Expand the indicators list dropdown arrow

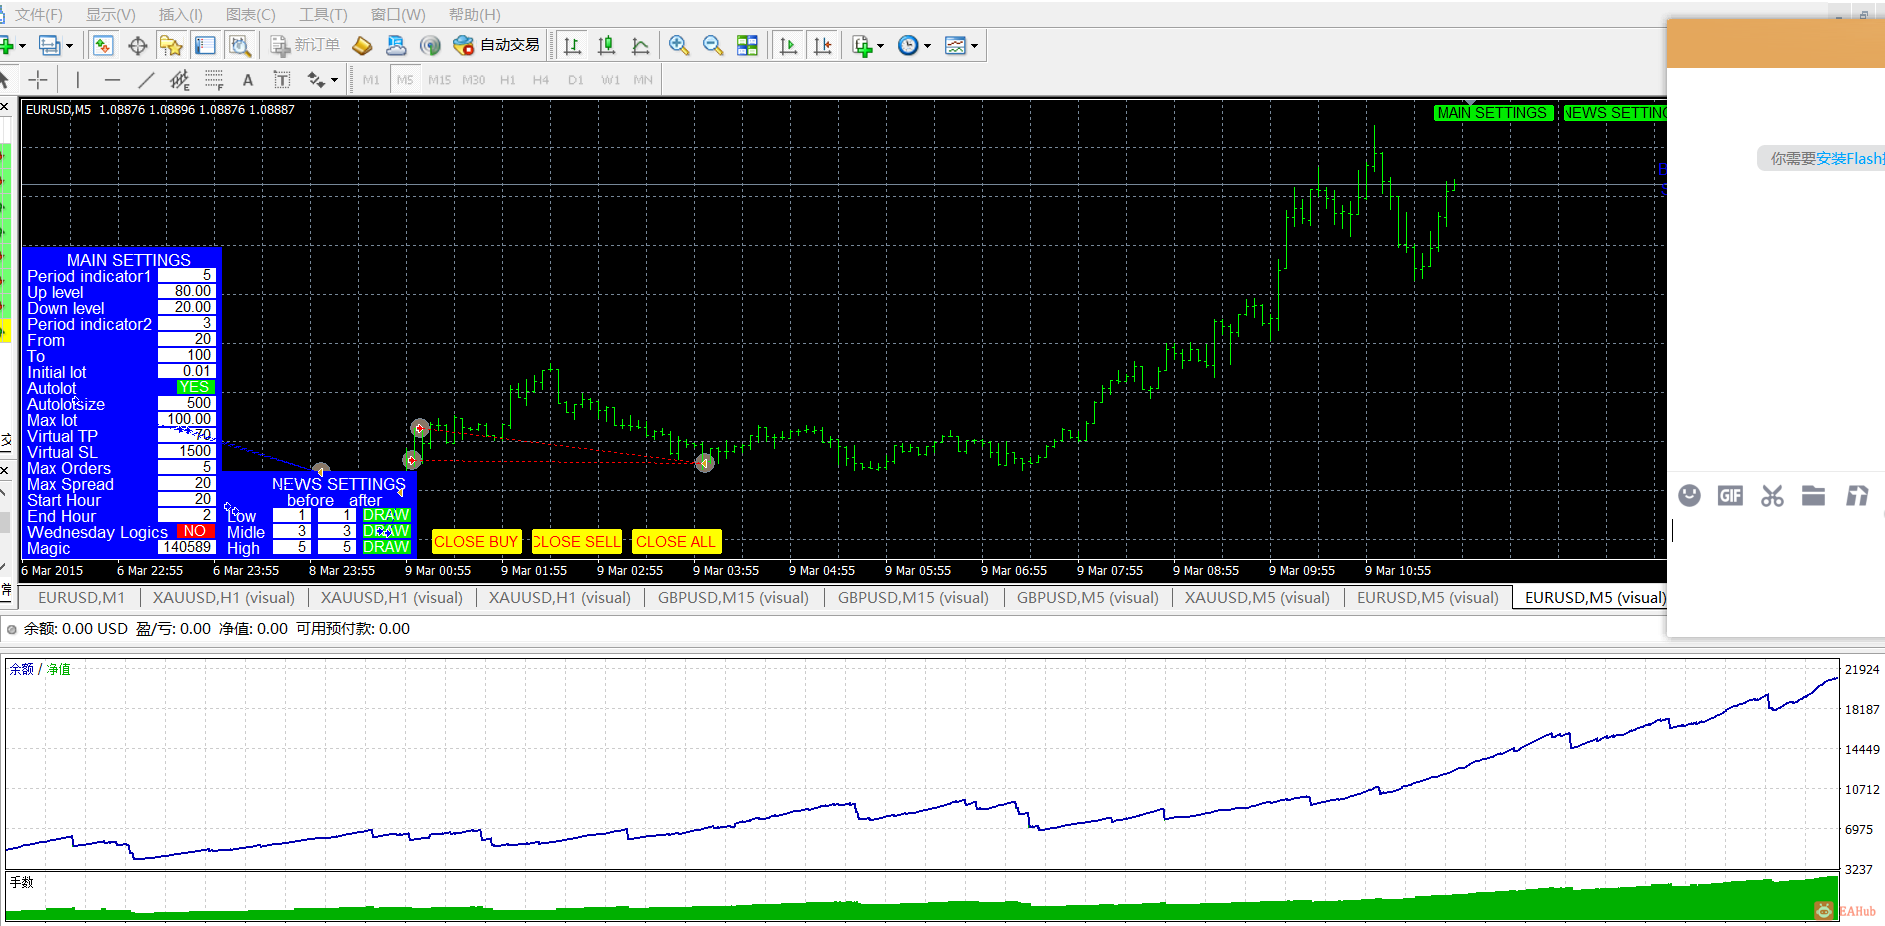tap(880, 46)
